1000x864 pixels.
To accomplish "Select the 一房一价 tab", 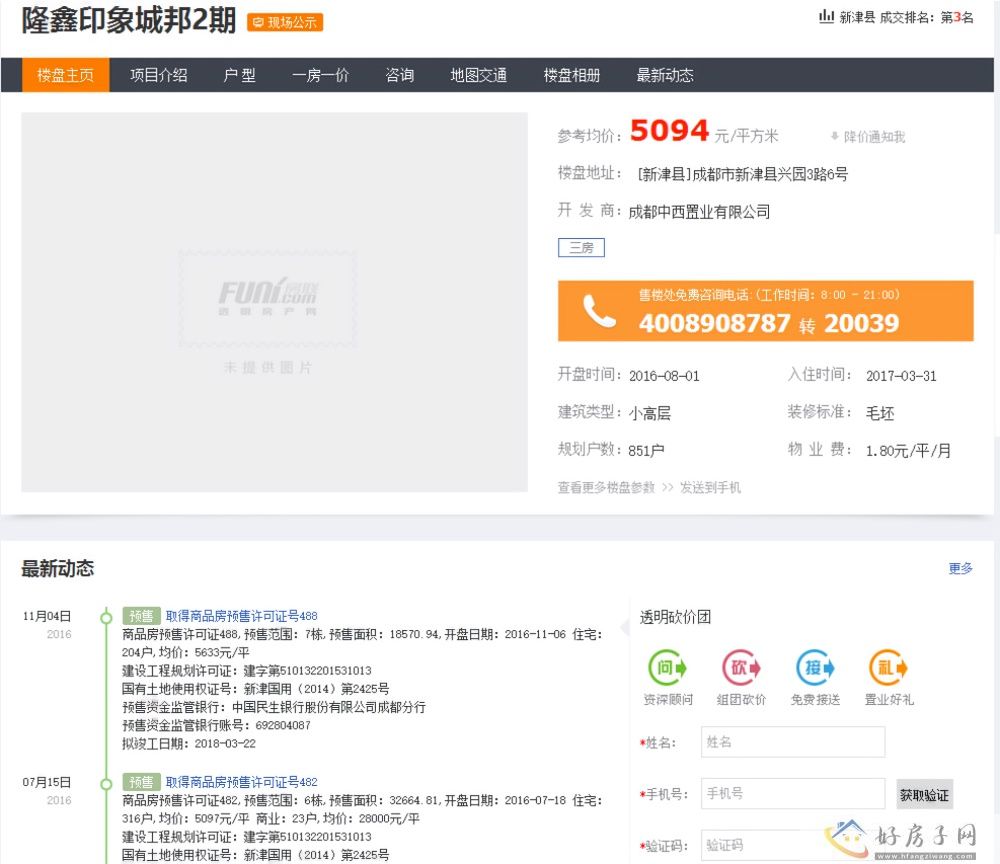I will [320, 75].
